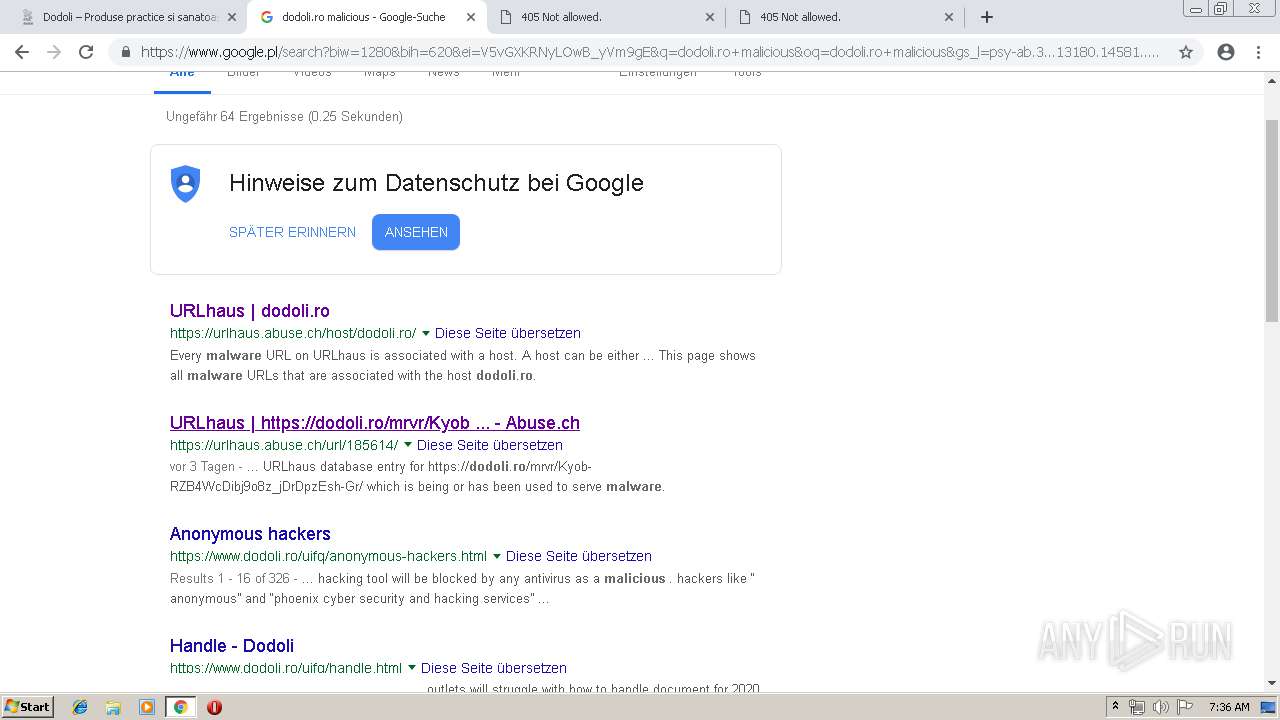The height and width of the screenshot is (720, 1280).
Task: Open the red stop-sign taskbar icon
Action: (214, 707)
